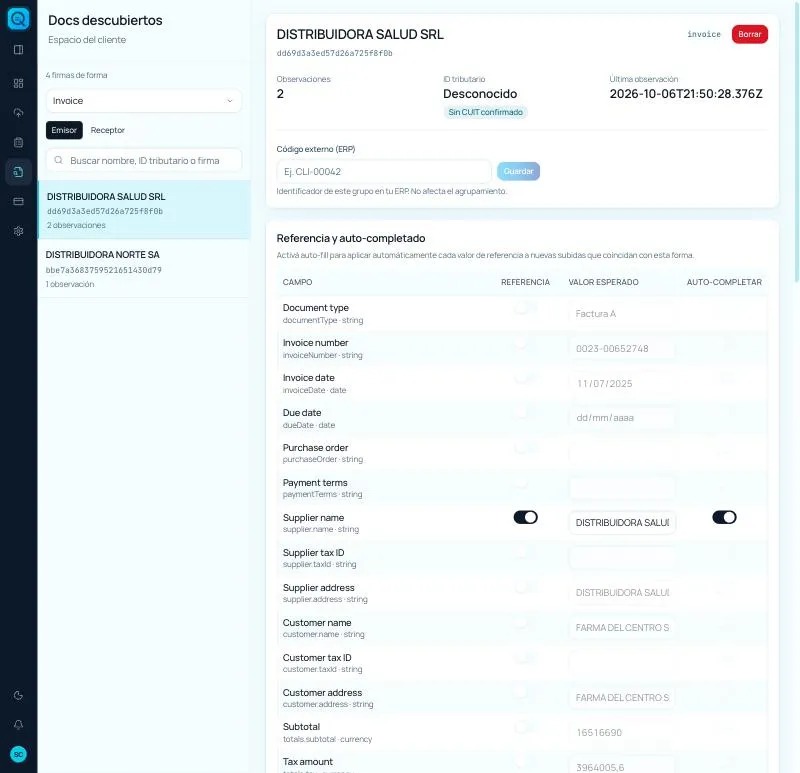Click the timestamp '2026-10-06T21:50:28.376Z'
The width and height of the screenshot is (800, 773).
(x=686, y=94)
